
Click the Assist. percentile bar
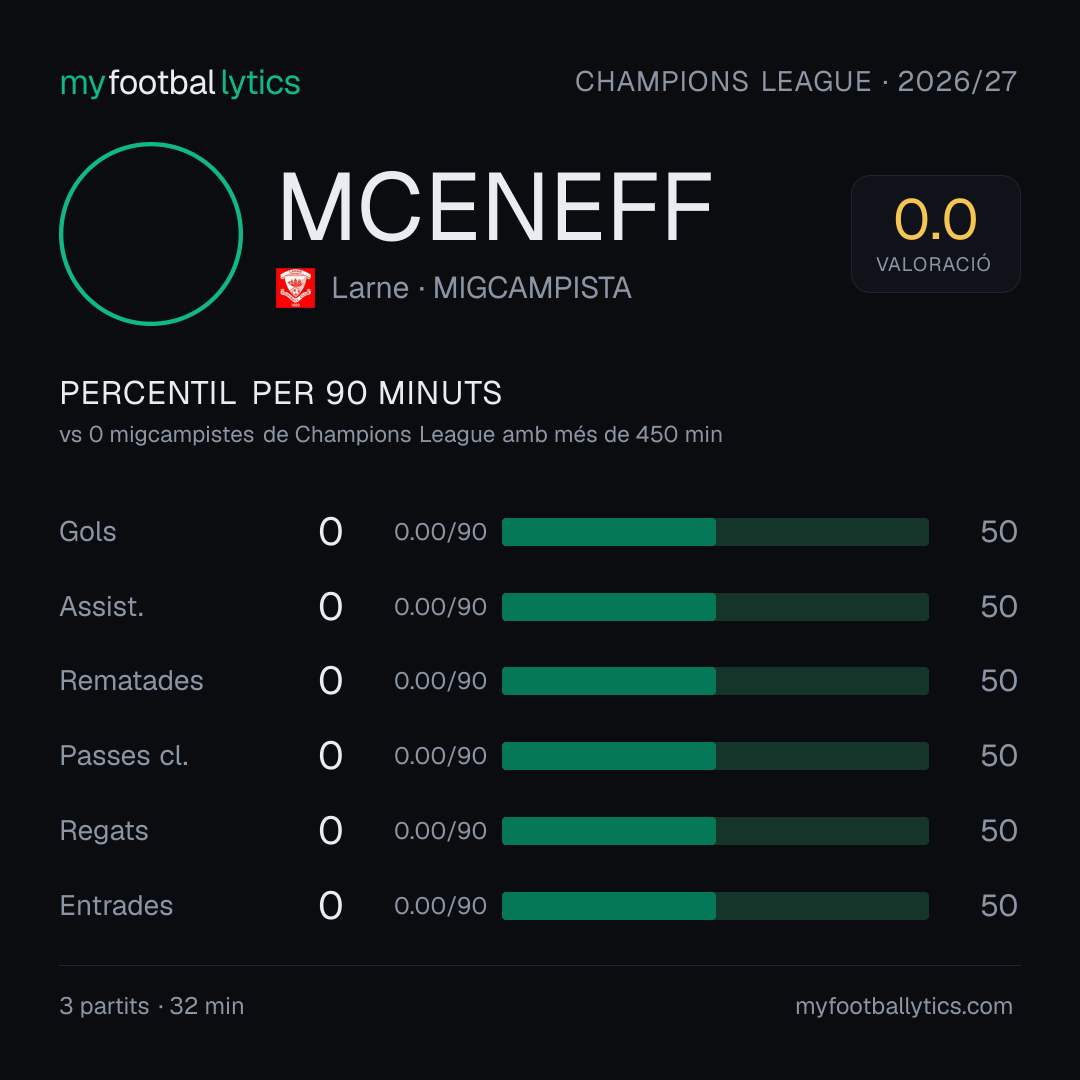point(715,607)
